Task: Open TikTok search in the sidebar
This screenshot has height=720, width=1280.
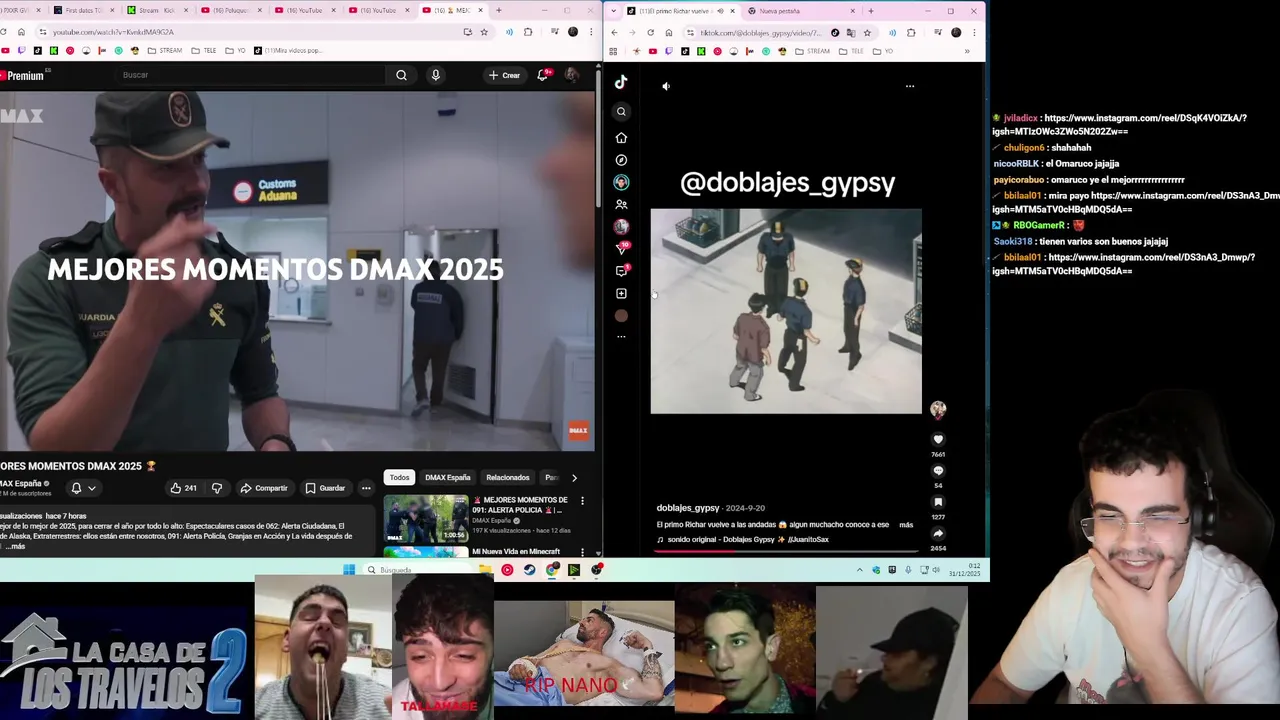Action: (x=621, y=112)
